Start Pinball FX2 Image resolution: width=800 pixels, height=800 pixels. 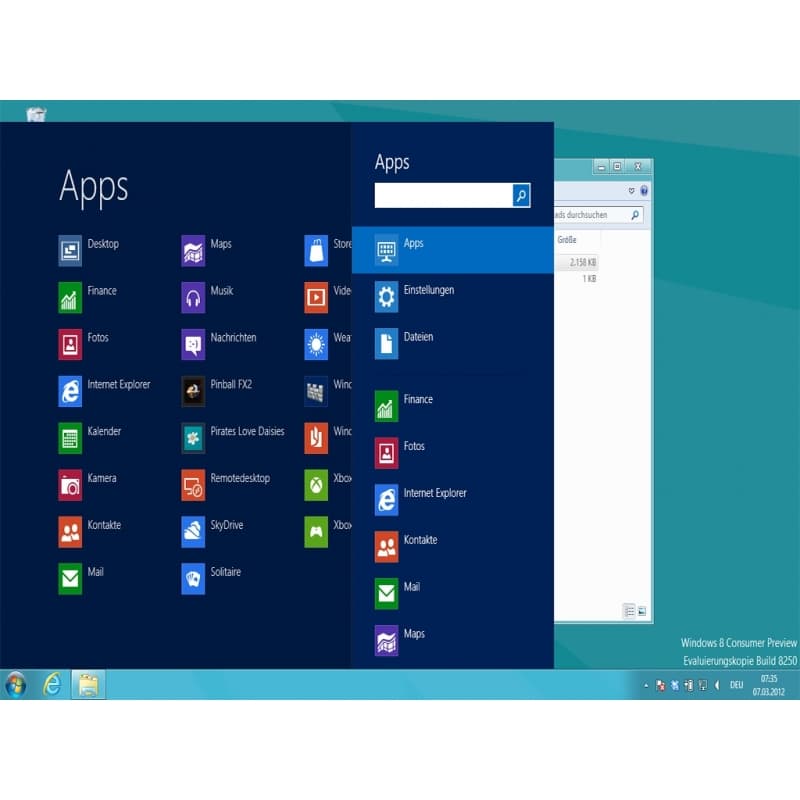(x=217, y=391)
